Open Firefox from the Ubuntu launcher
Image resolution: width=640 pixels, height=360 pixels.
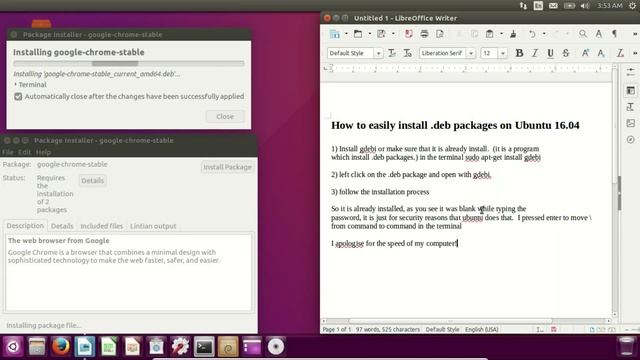pyautogui.click(x=61, y=347)
